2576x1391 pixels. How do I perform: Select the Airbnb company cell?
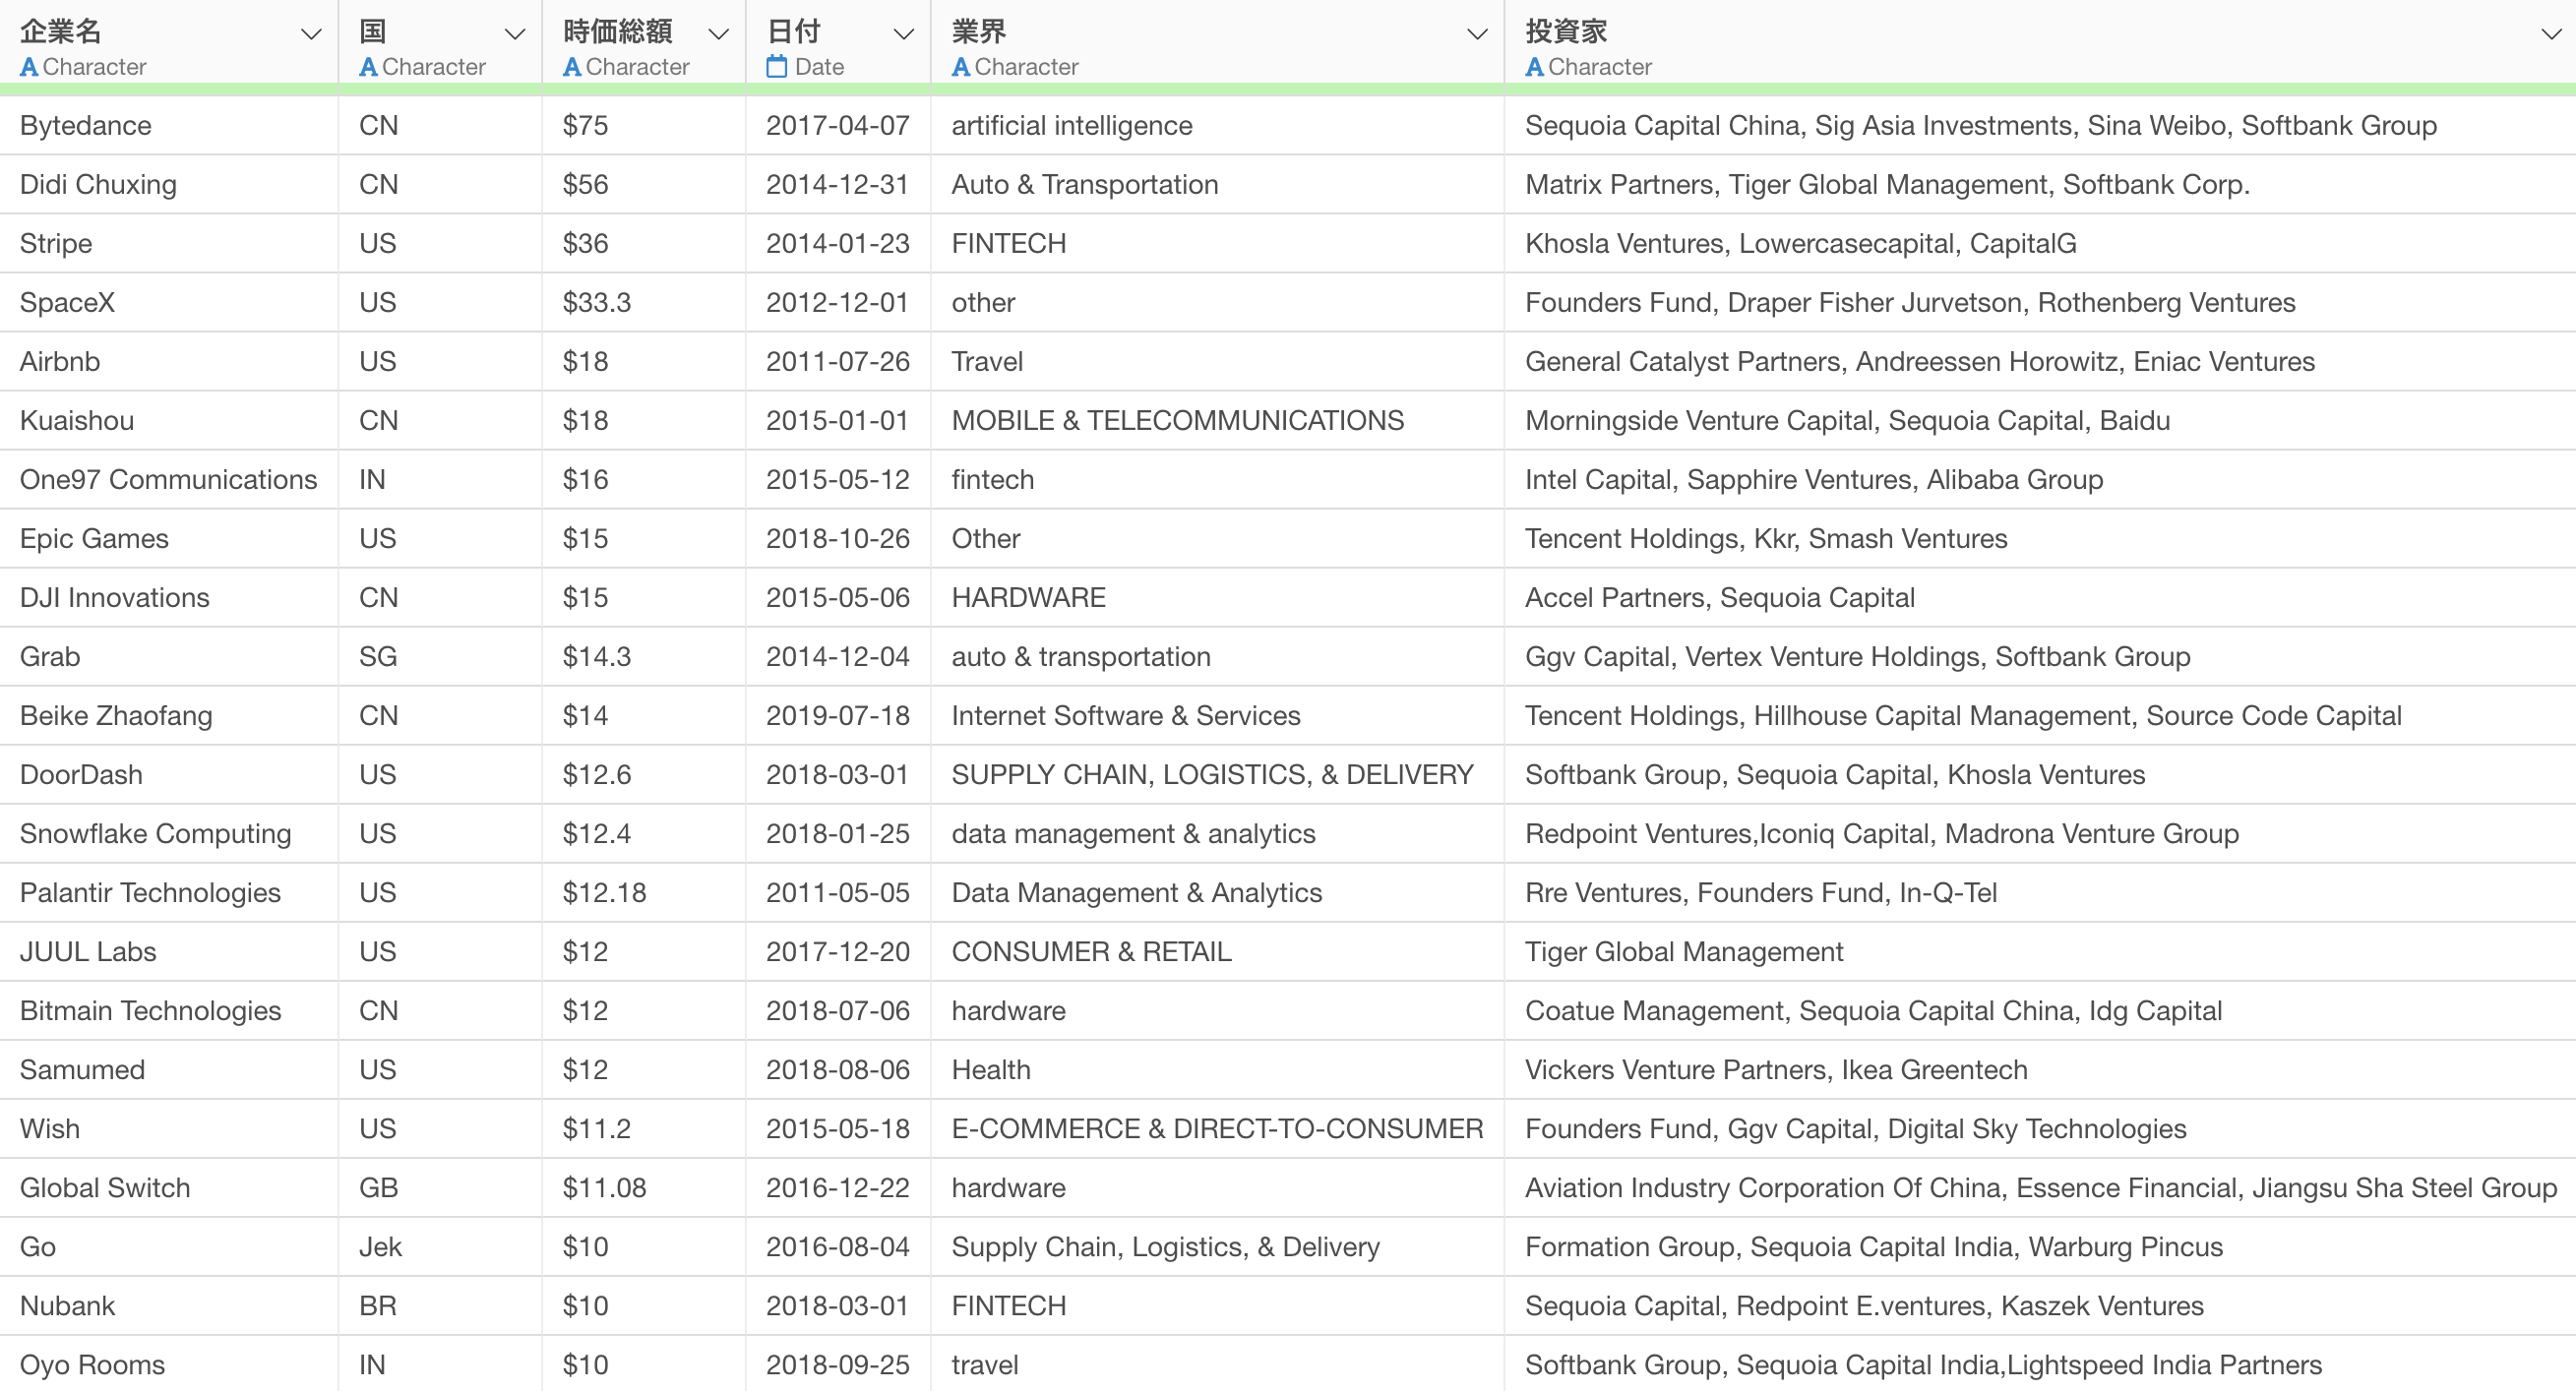[x=169, y=361]
